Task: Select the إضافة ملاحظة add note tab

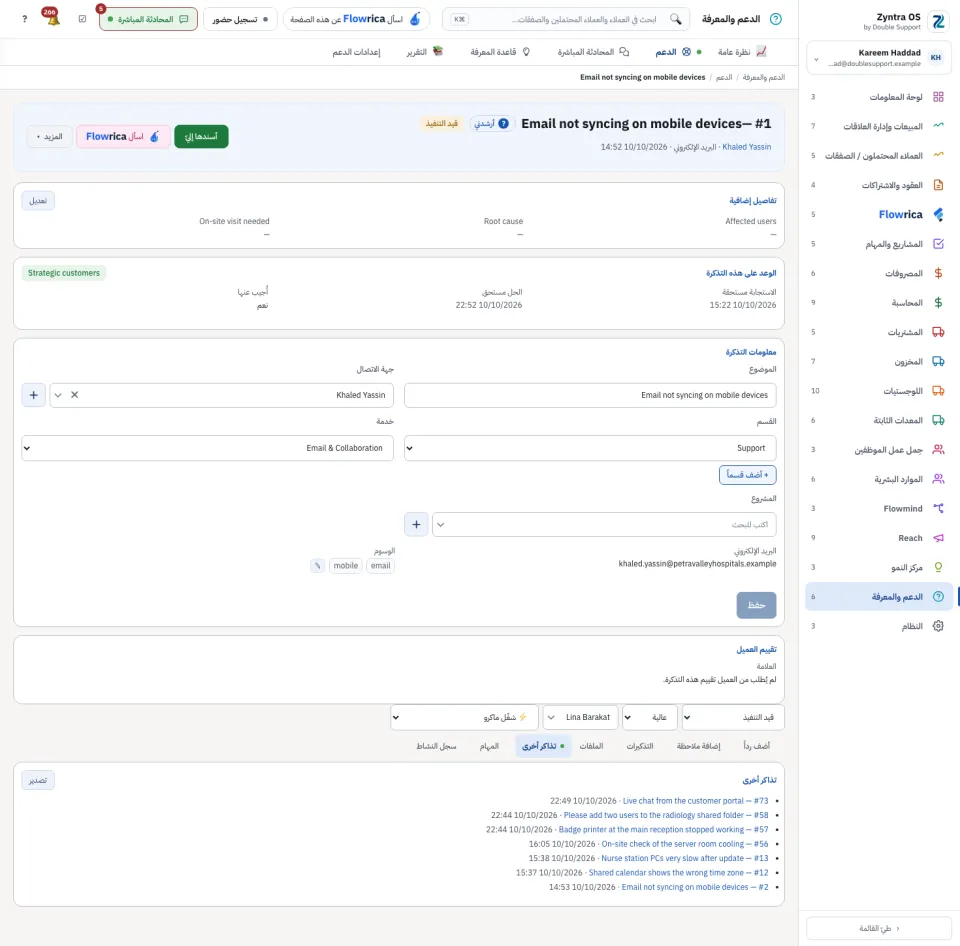Action: click(x=699, y=746)
